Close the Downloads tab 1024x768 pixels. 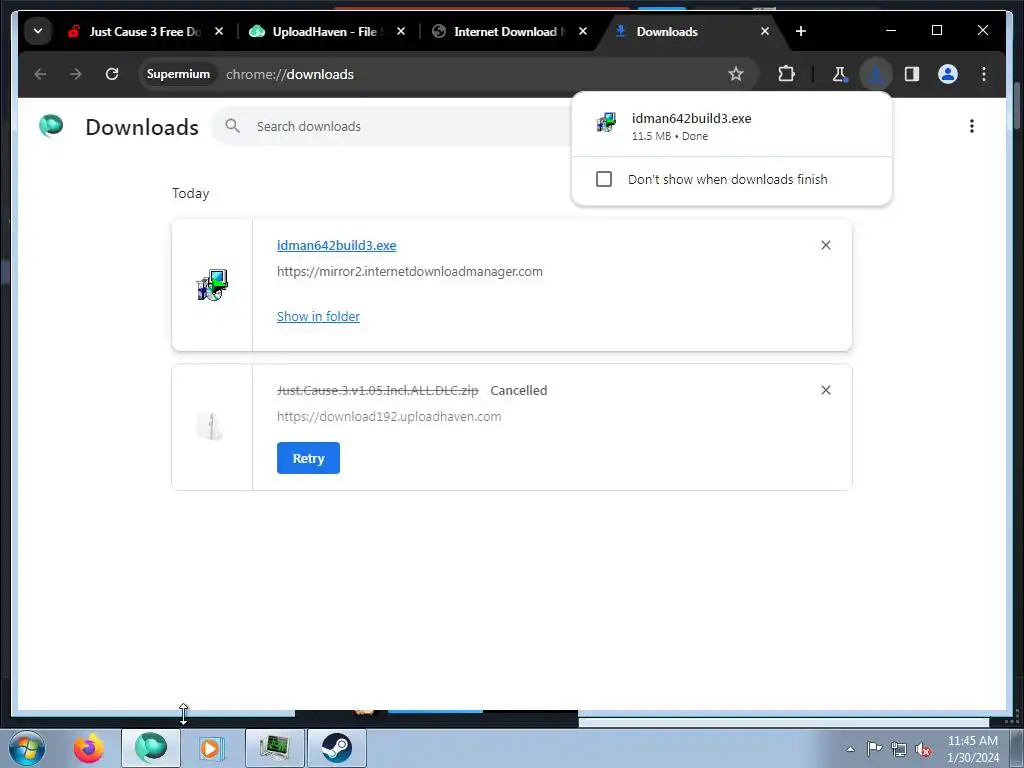click(765, 31)
